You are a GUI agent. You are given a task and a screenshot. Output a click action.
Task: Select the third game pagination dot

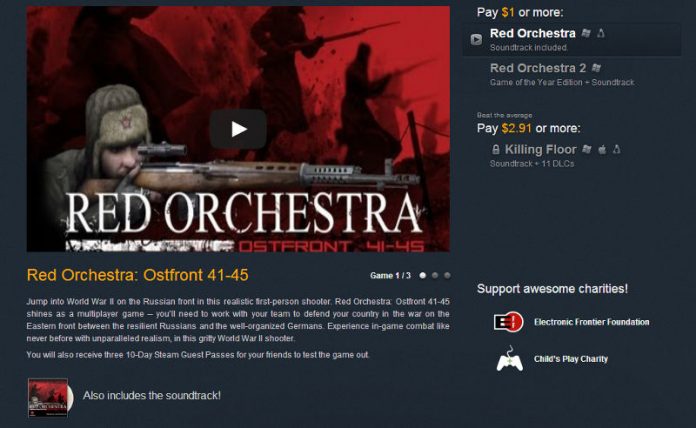click(447, 276)
